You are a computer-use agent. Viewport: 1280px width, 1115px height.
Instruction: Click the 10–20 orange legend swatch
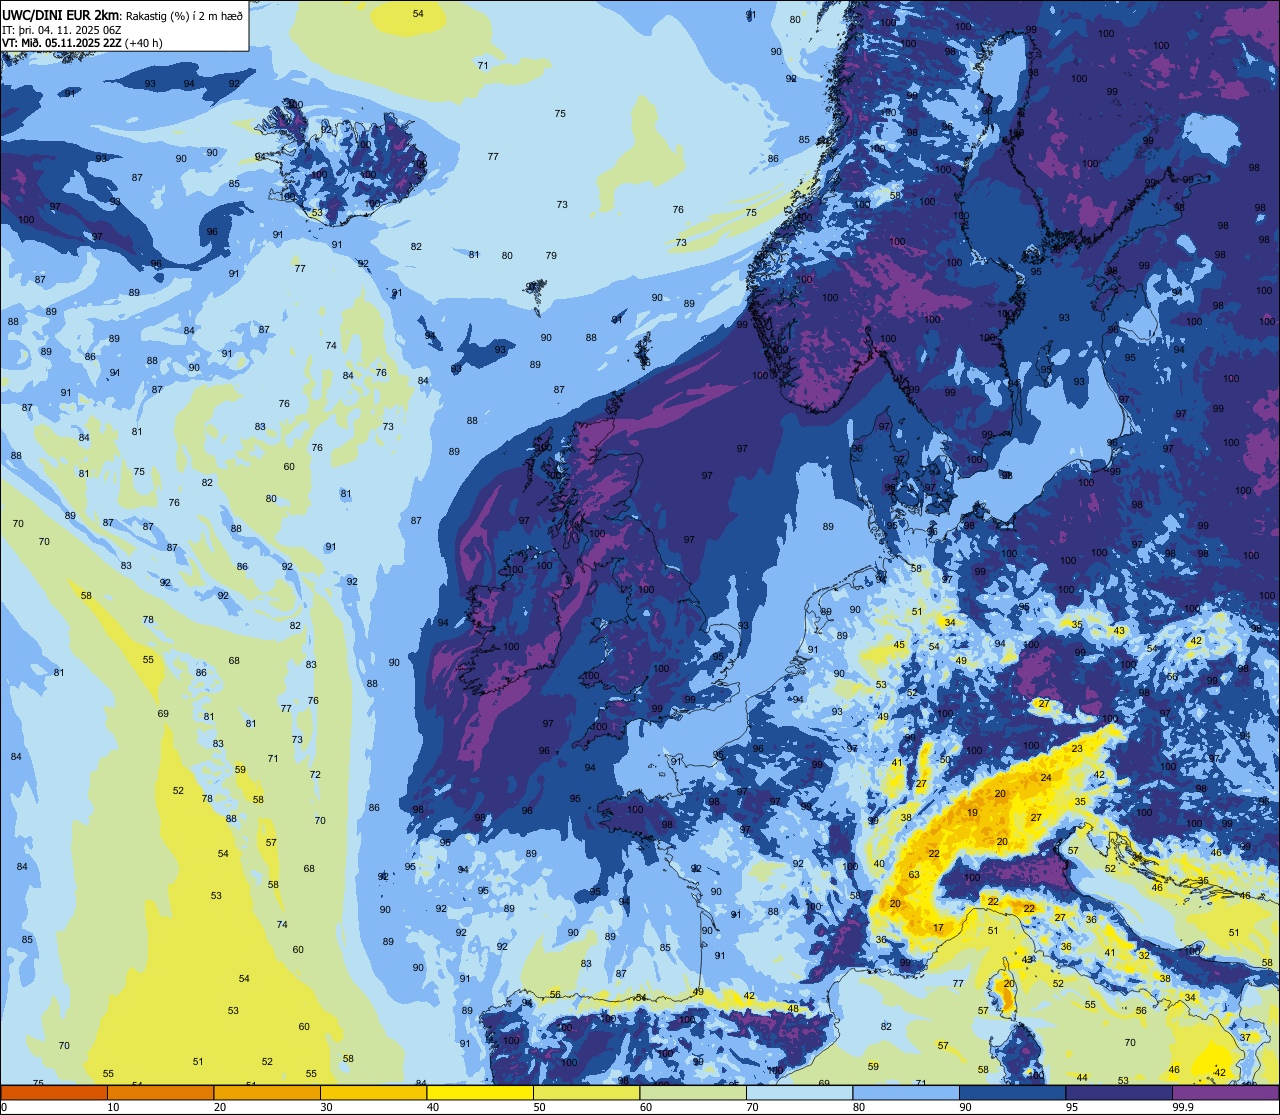pyautogui.click(x=161, y=1093)
